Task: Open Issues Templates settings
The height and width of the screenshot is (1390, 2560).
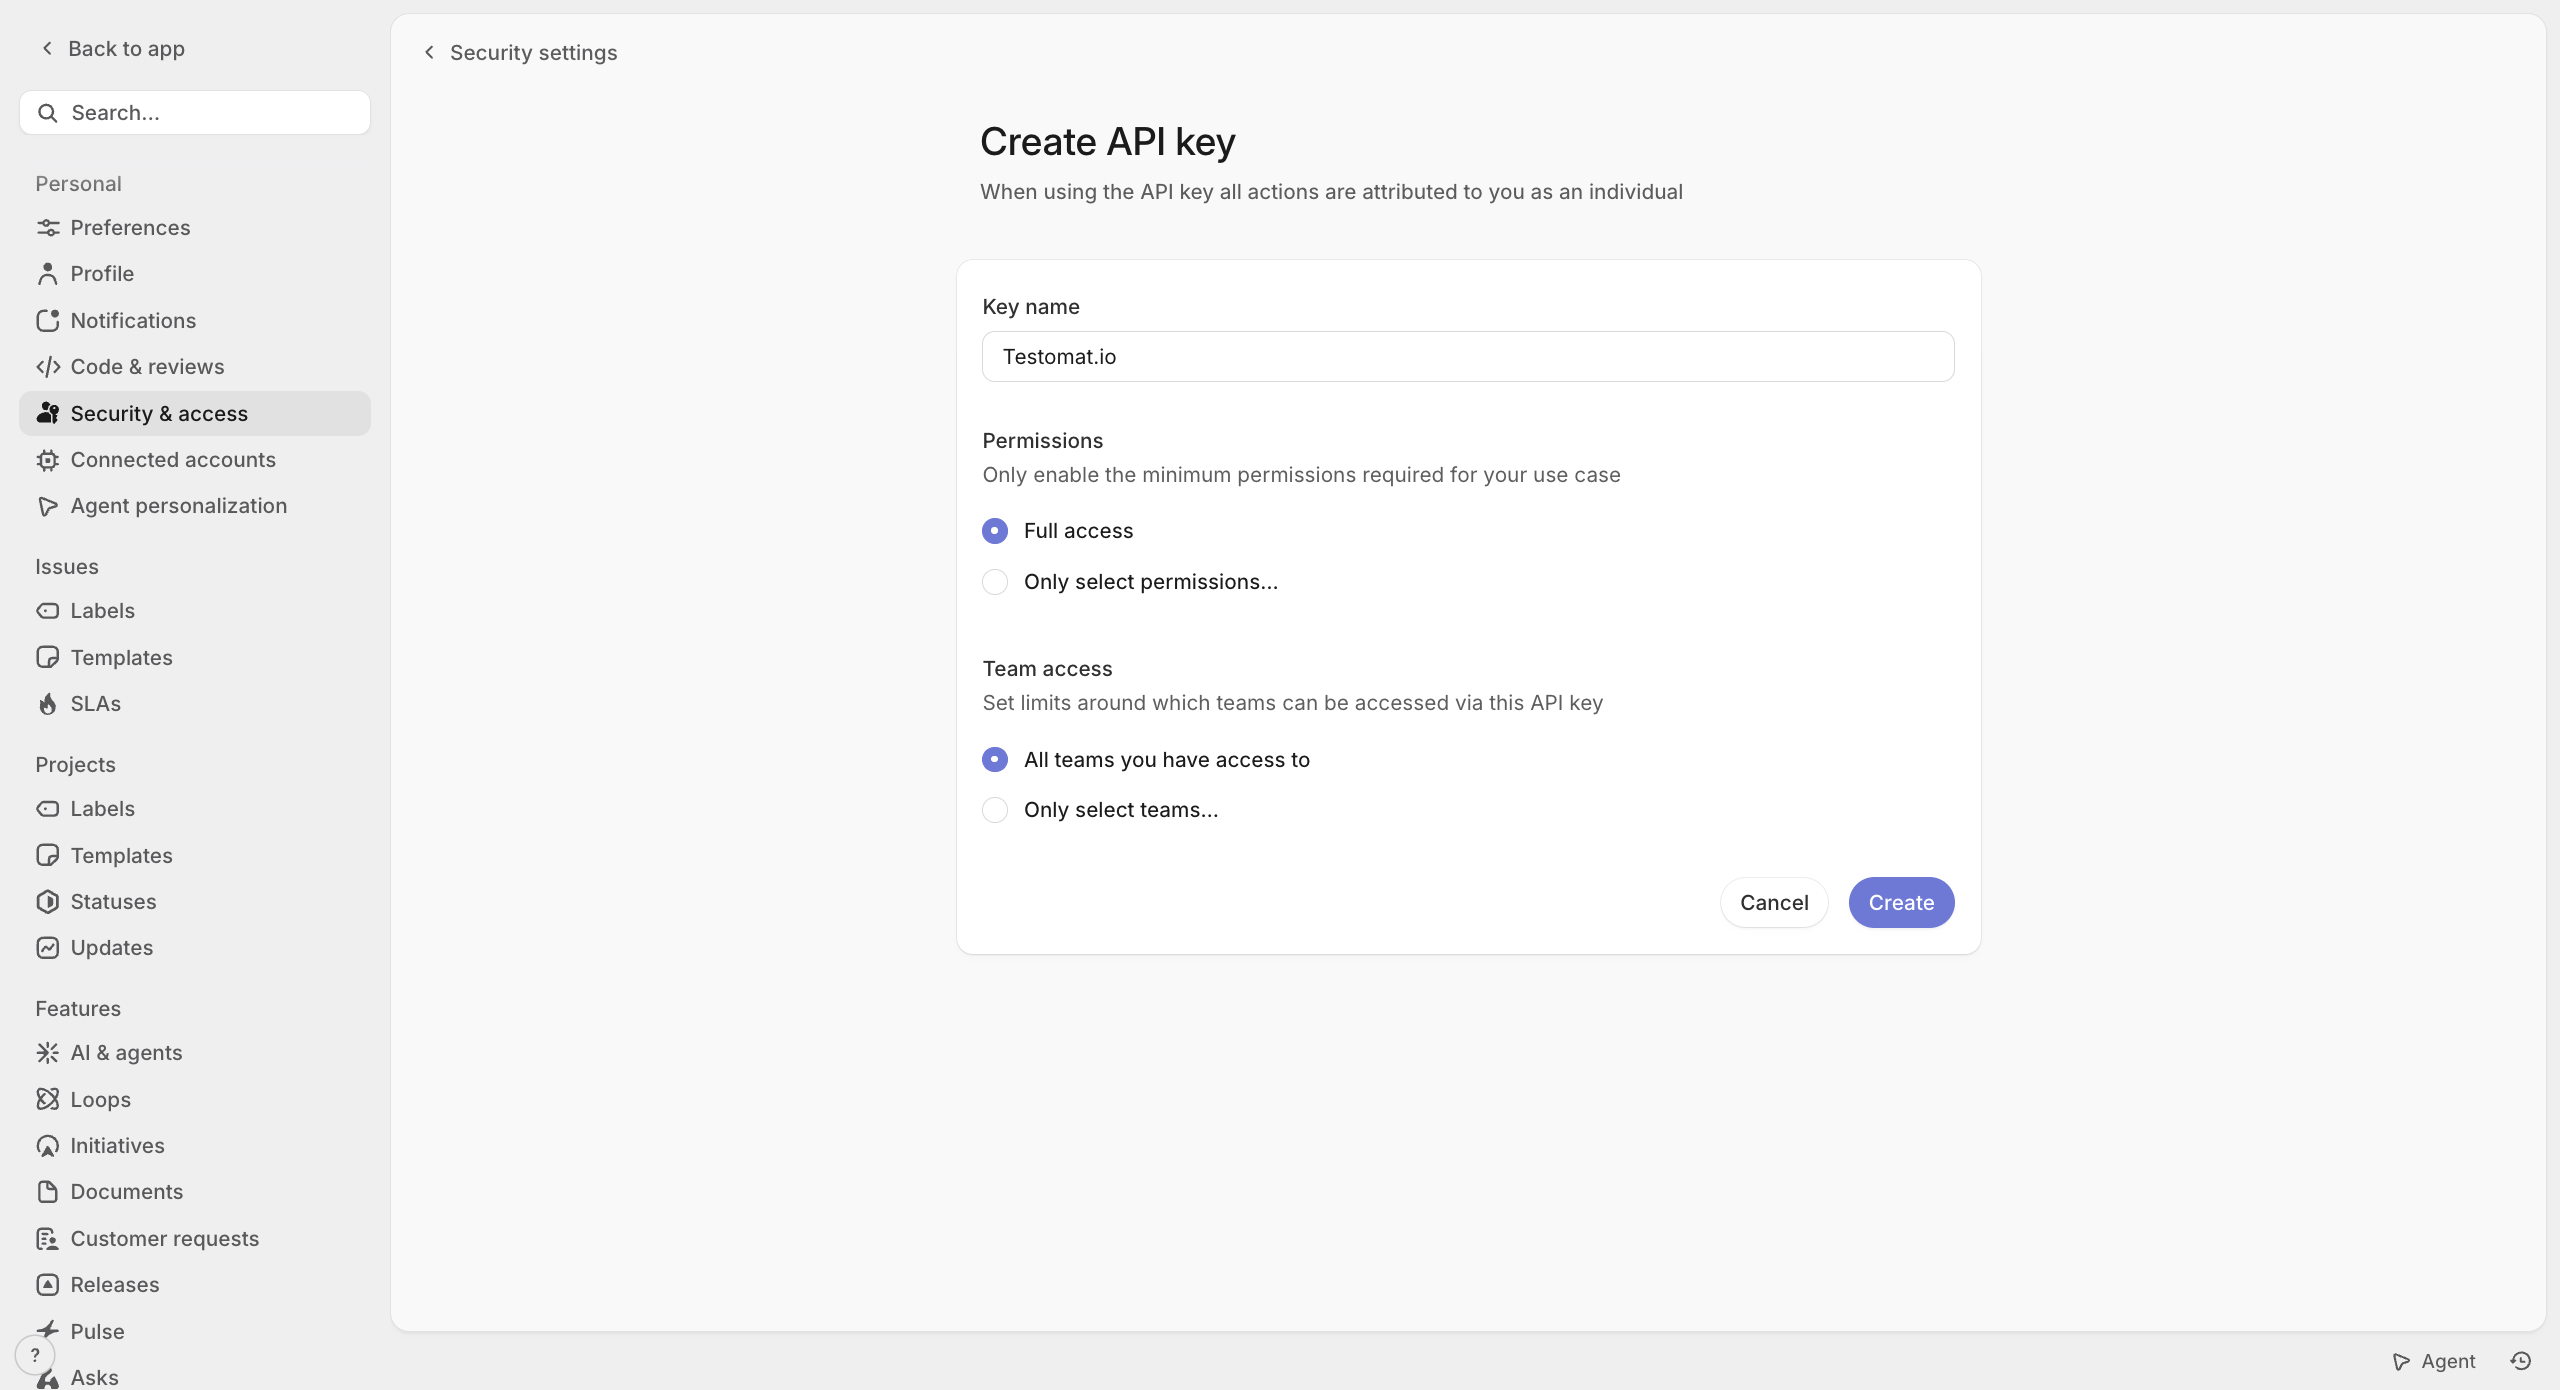Action: tap(195, 658)
